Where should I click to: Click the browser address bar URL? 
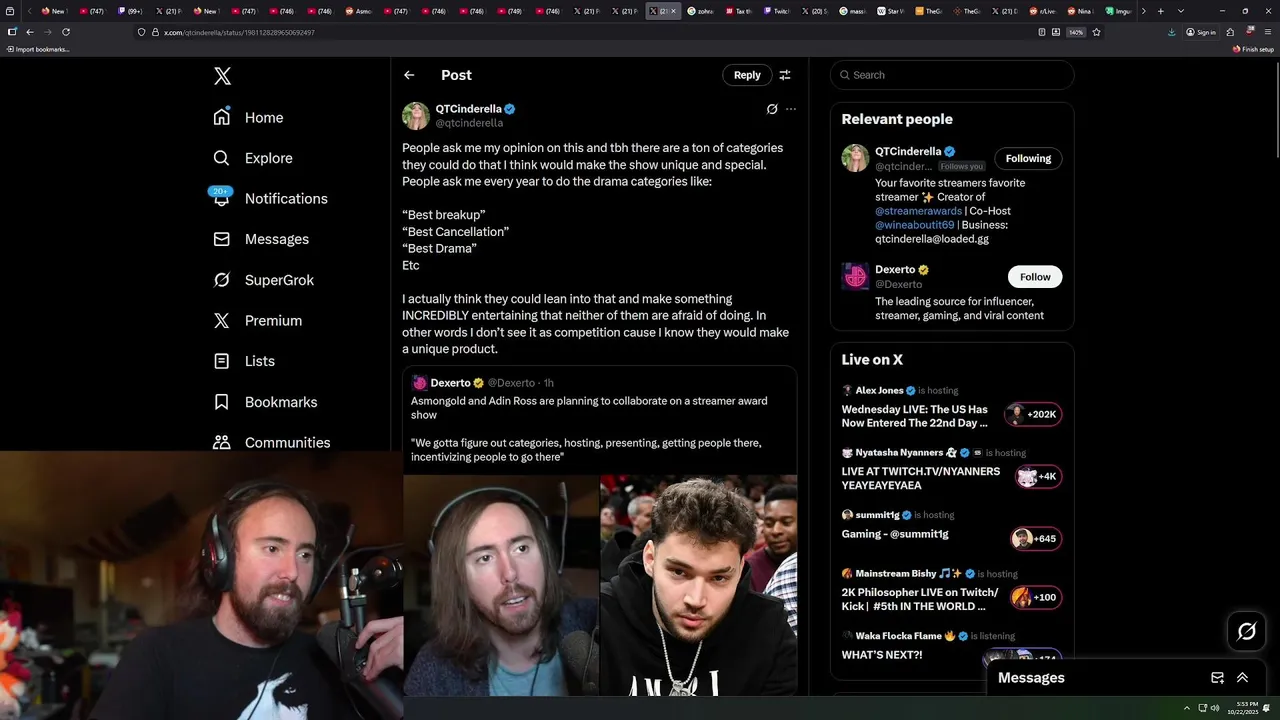click(x=239, y=32)
